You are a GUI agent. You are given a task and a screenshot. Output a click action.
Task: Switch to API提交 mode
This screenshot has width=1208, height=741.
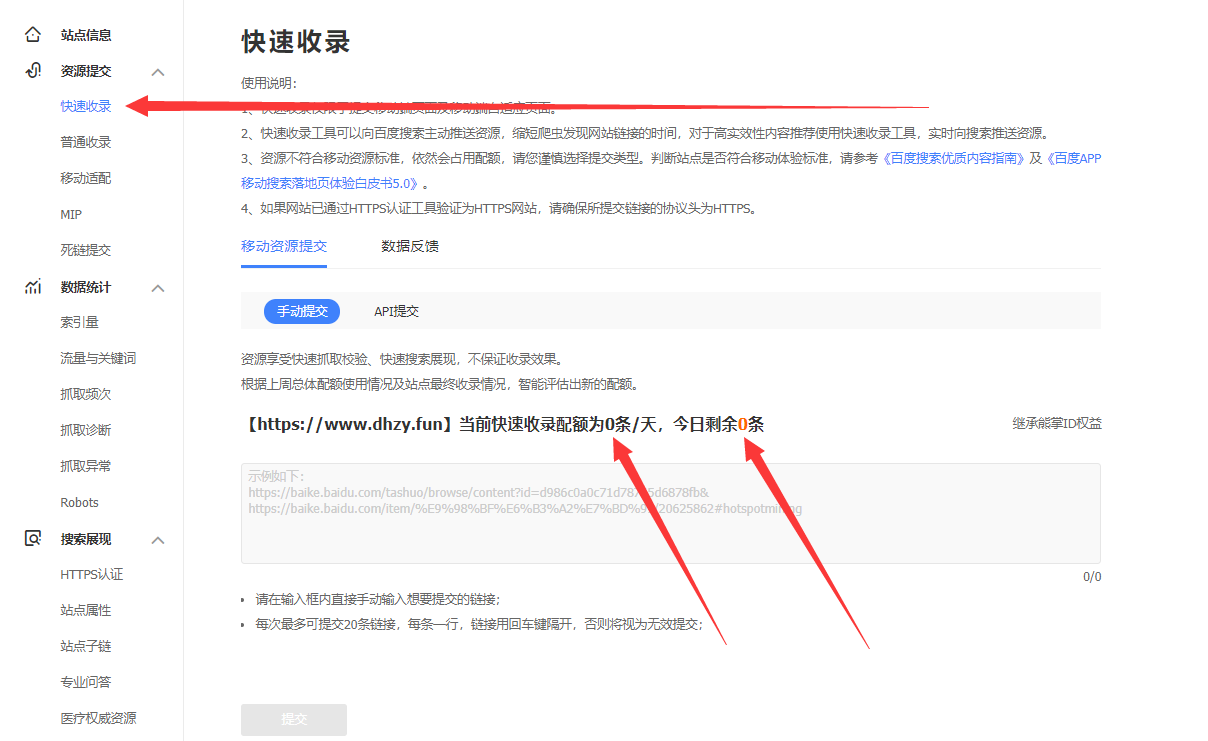point(396,311)
